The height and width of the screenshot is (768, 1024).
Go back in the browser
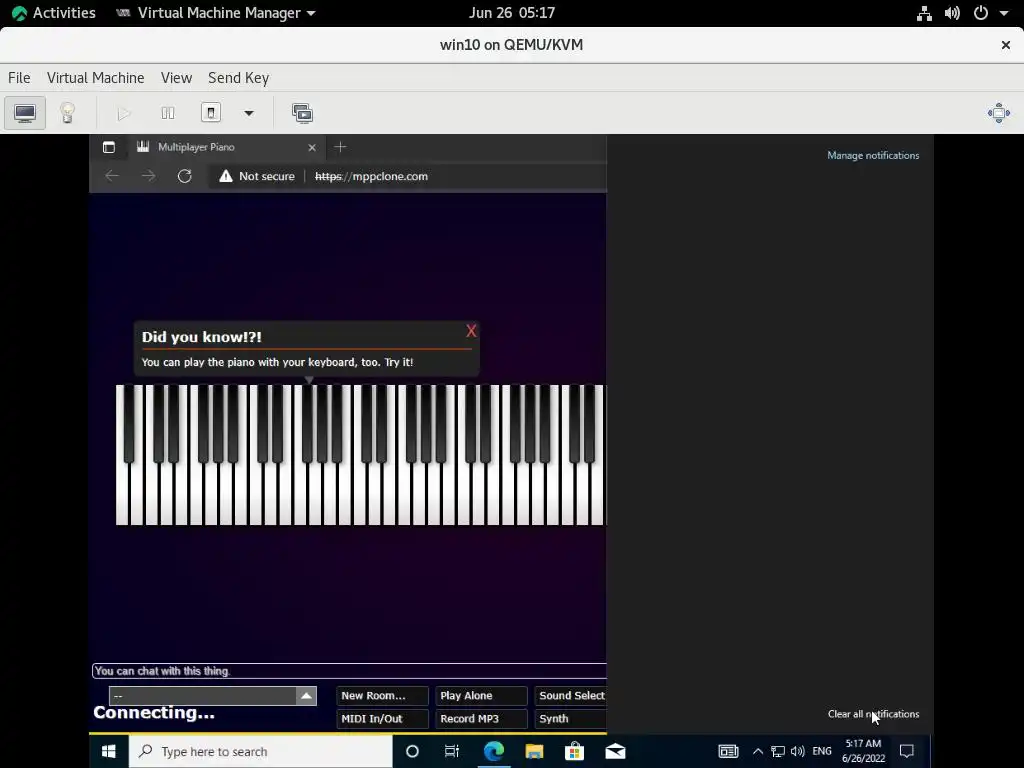[x=112, y=176]
